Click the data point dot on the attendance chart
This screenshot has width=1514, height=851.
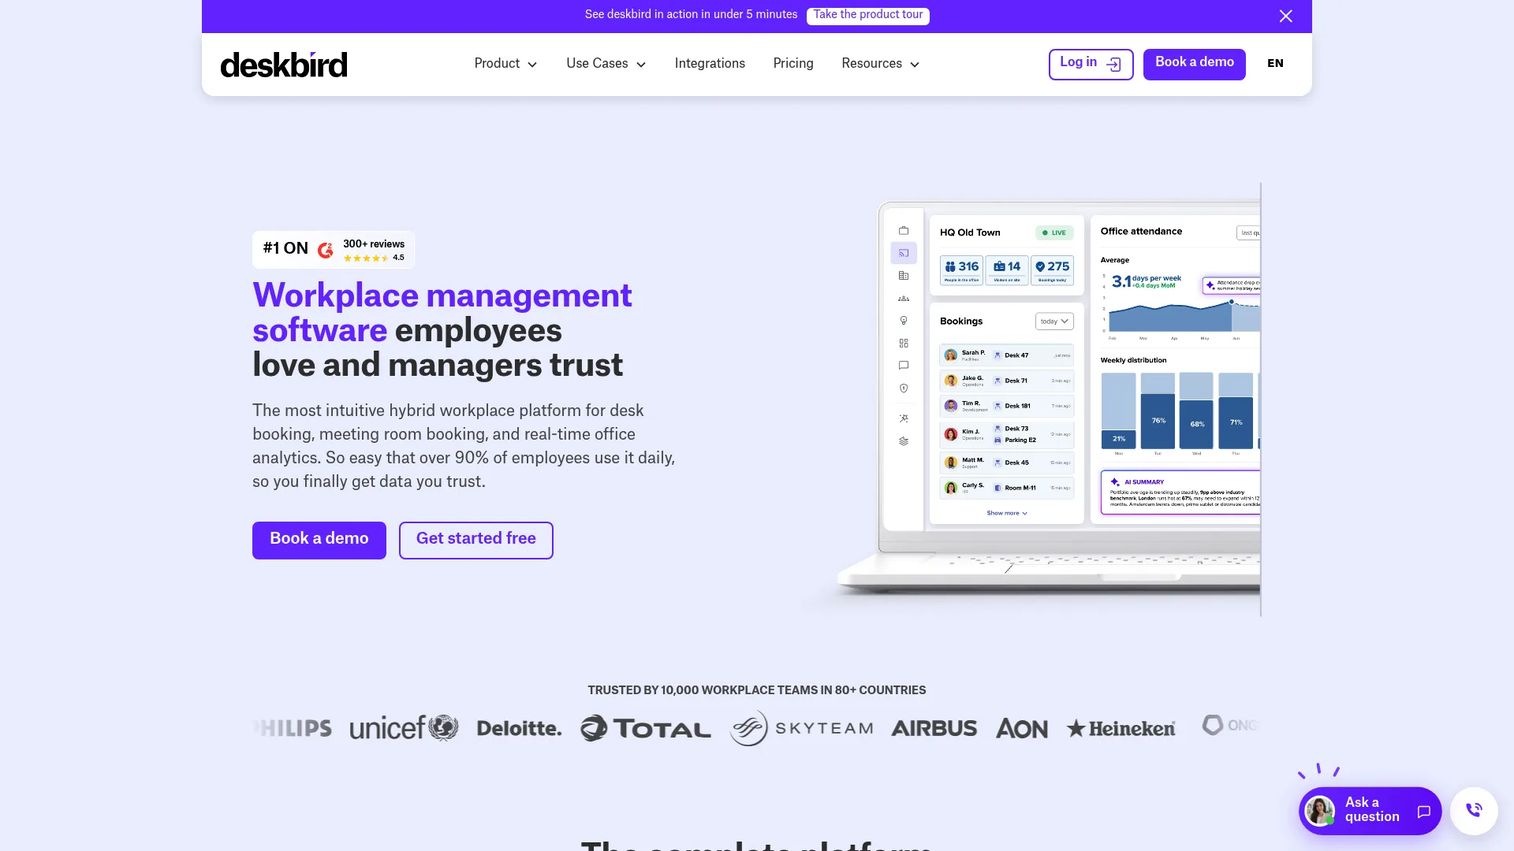point(1231,301)
